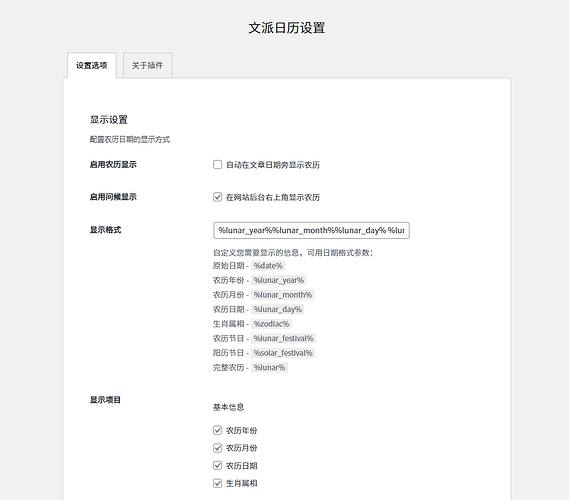Switch to the 设置选项 tab
Image resolution: width=569 pixels, height=500 pixels.
[x=91, y=65]
